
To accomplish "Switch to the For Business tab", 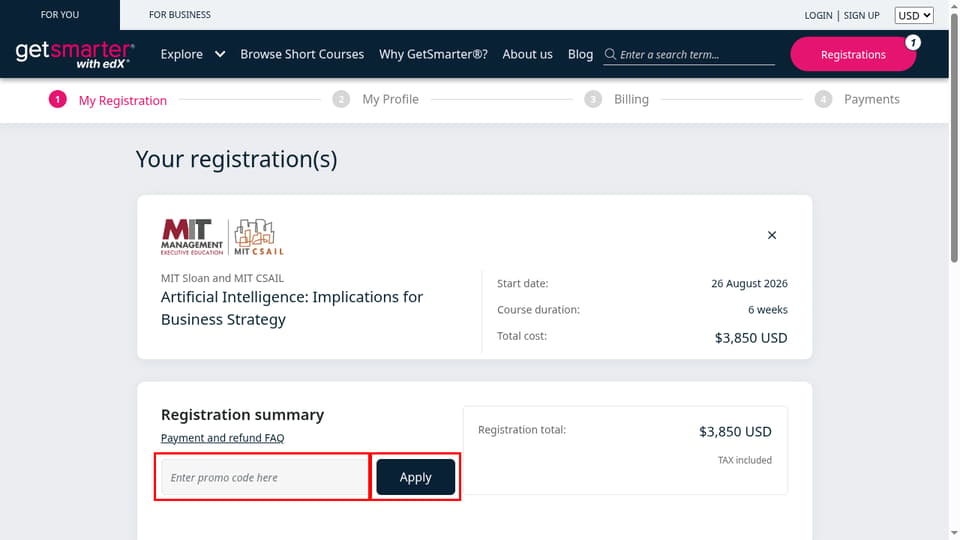I will coord(179,15).
